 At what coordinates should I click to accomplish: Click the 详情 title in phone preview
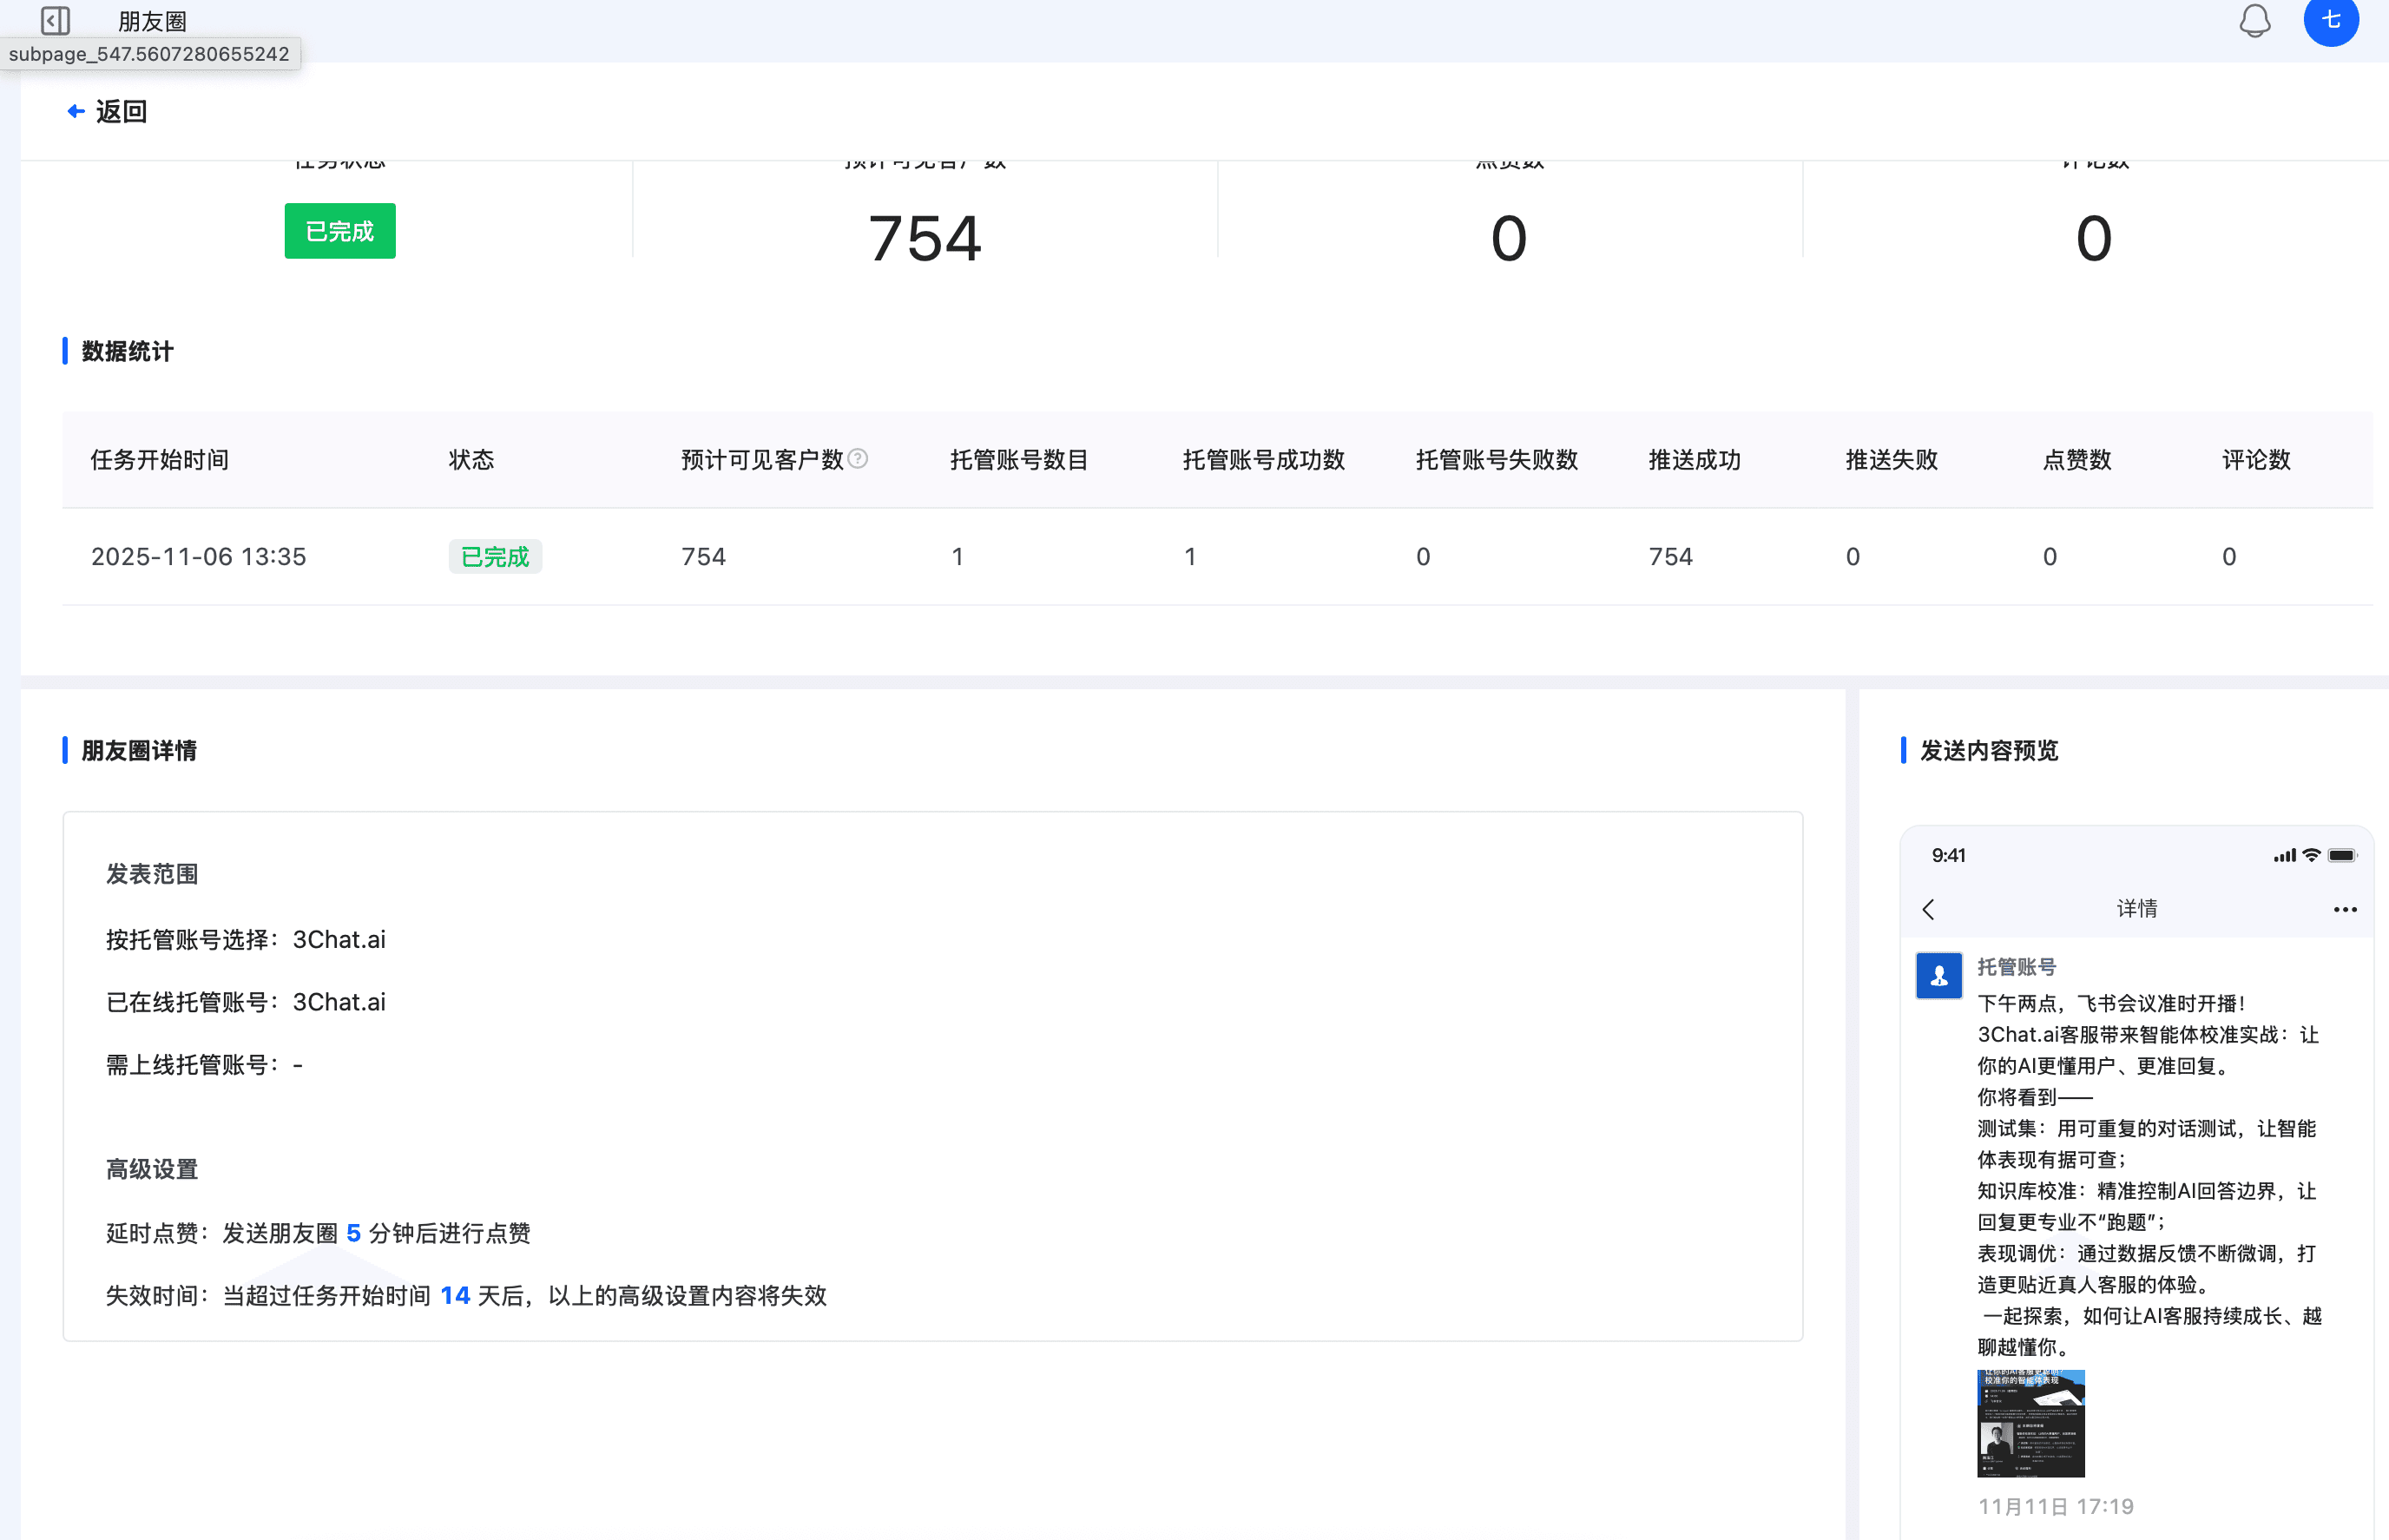(2136, 908)
